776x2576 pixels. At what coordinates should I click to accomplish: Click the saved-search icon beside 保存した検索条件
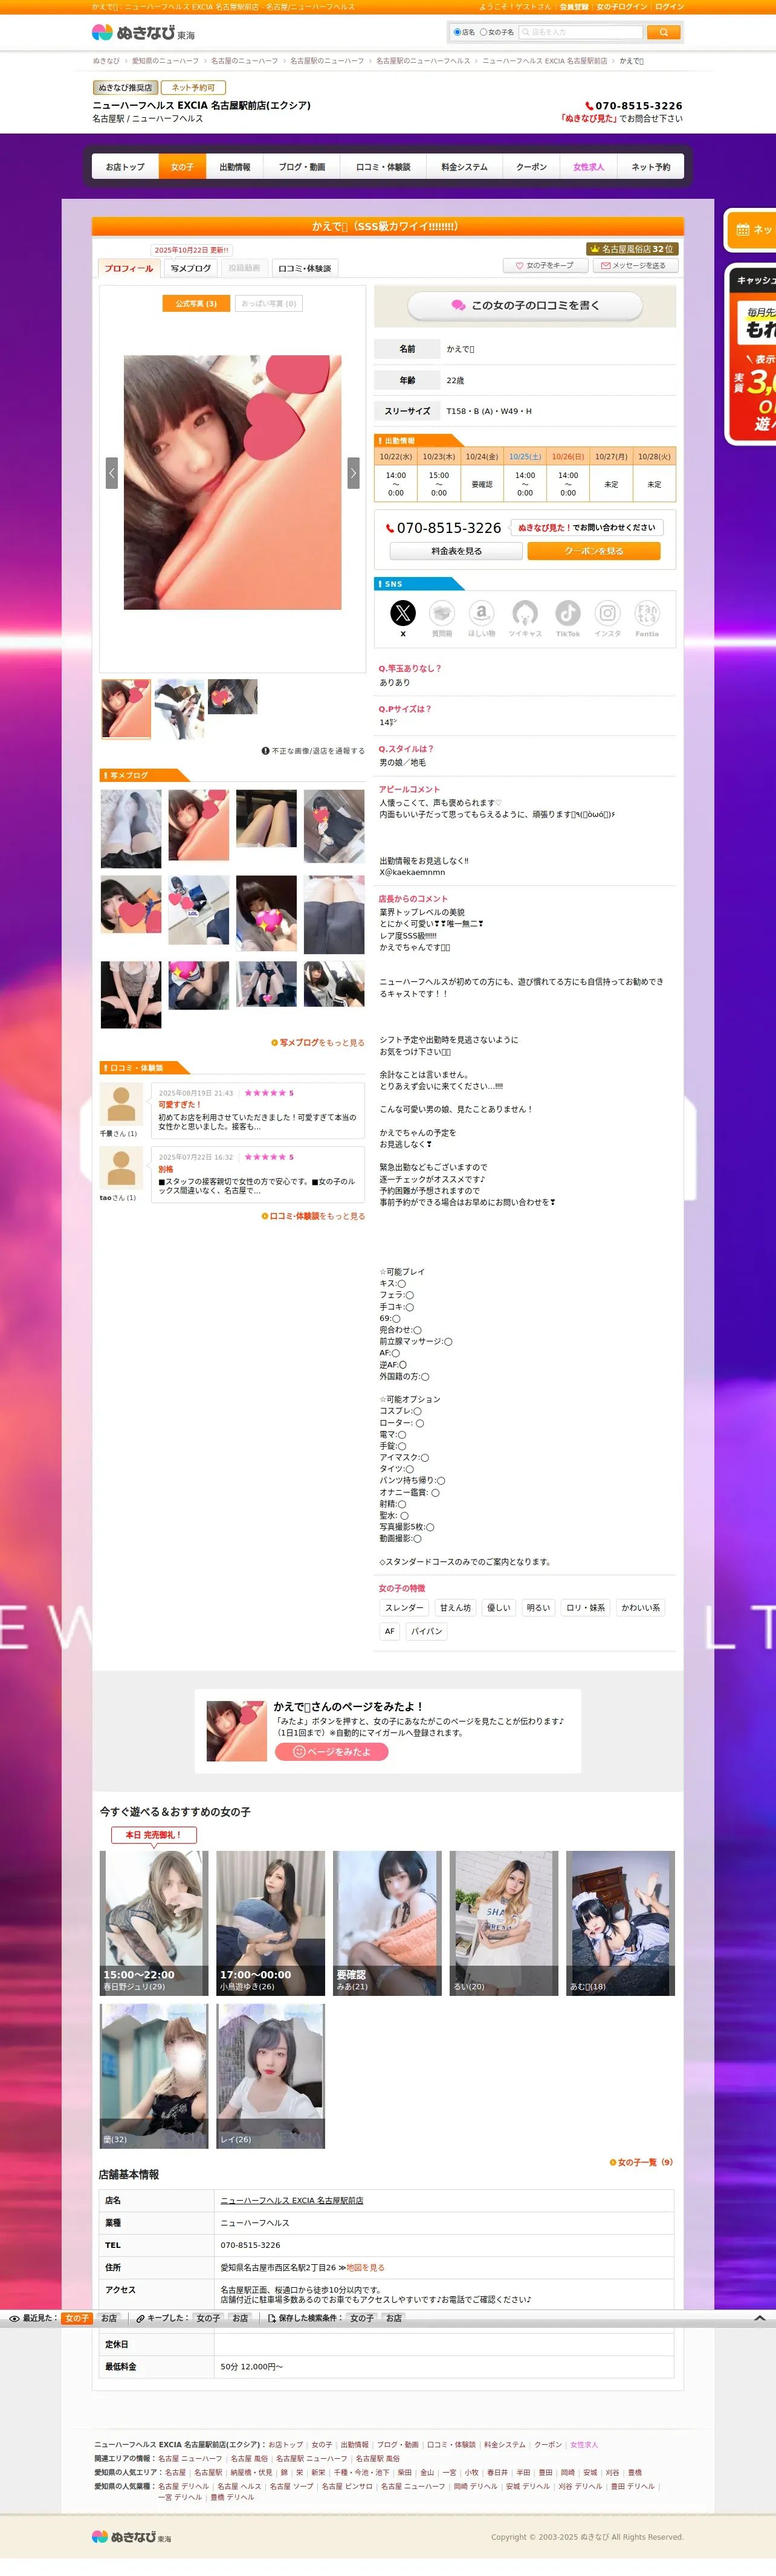point(272,2318)
